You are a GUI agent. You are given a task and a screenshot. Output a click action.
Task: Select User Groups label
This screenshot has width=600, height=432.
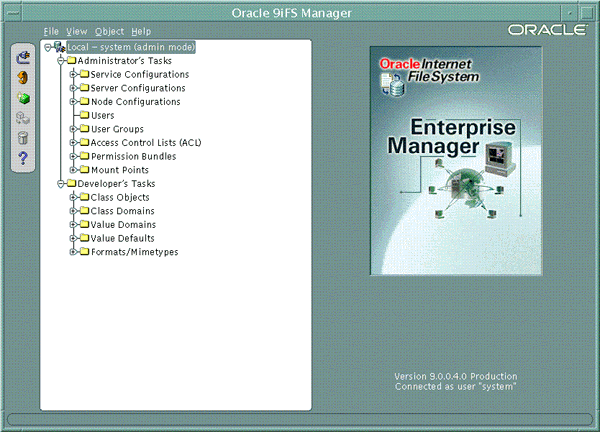pyautogui.click(x=117, y=129)
